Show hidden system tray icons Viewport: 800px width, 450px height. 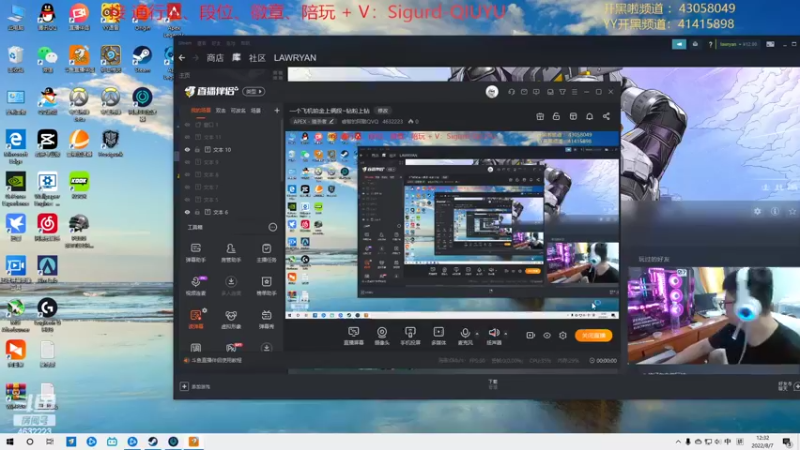[x=678, y=442]
